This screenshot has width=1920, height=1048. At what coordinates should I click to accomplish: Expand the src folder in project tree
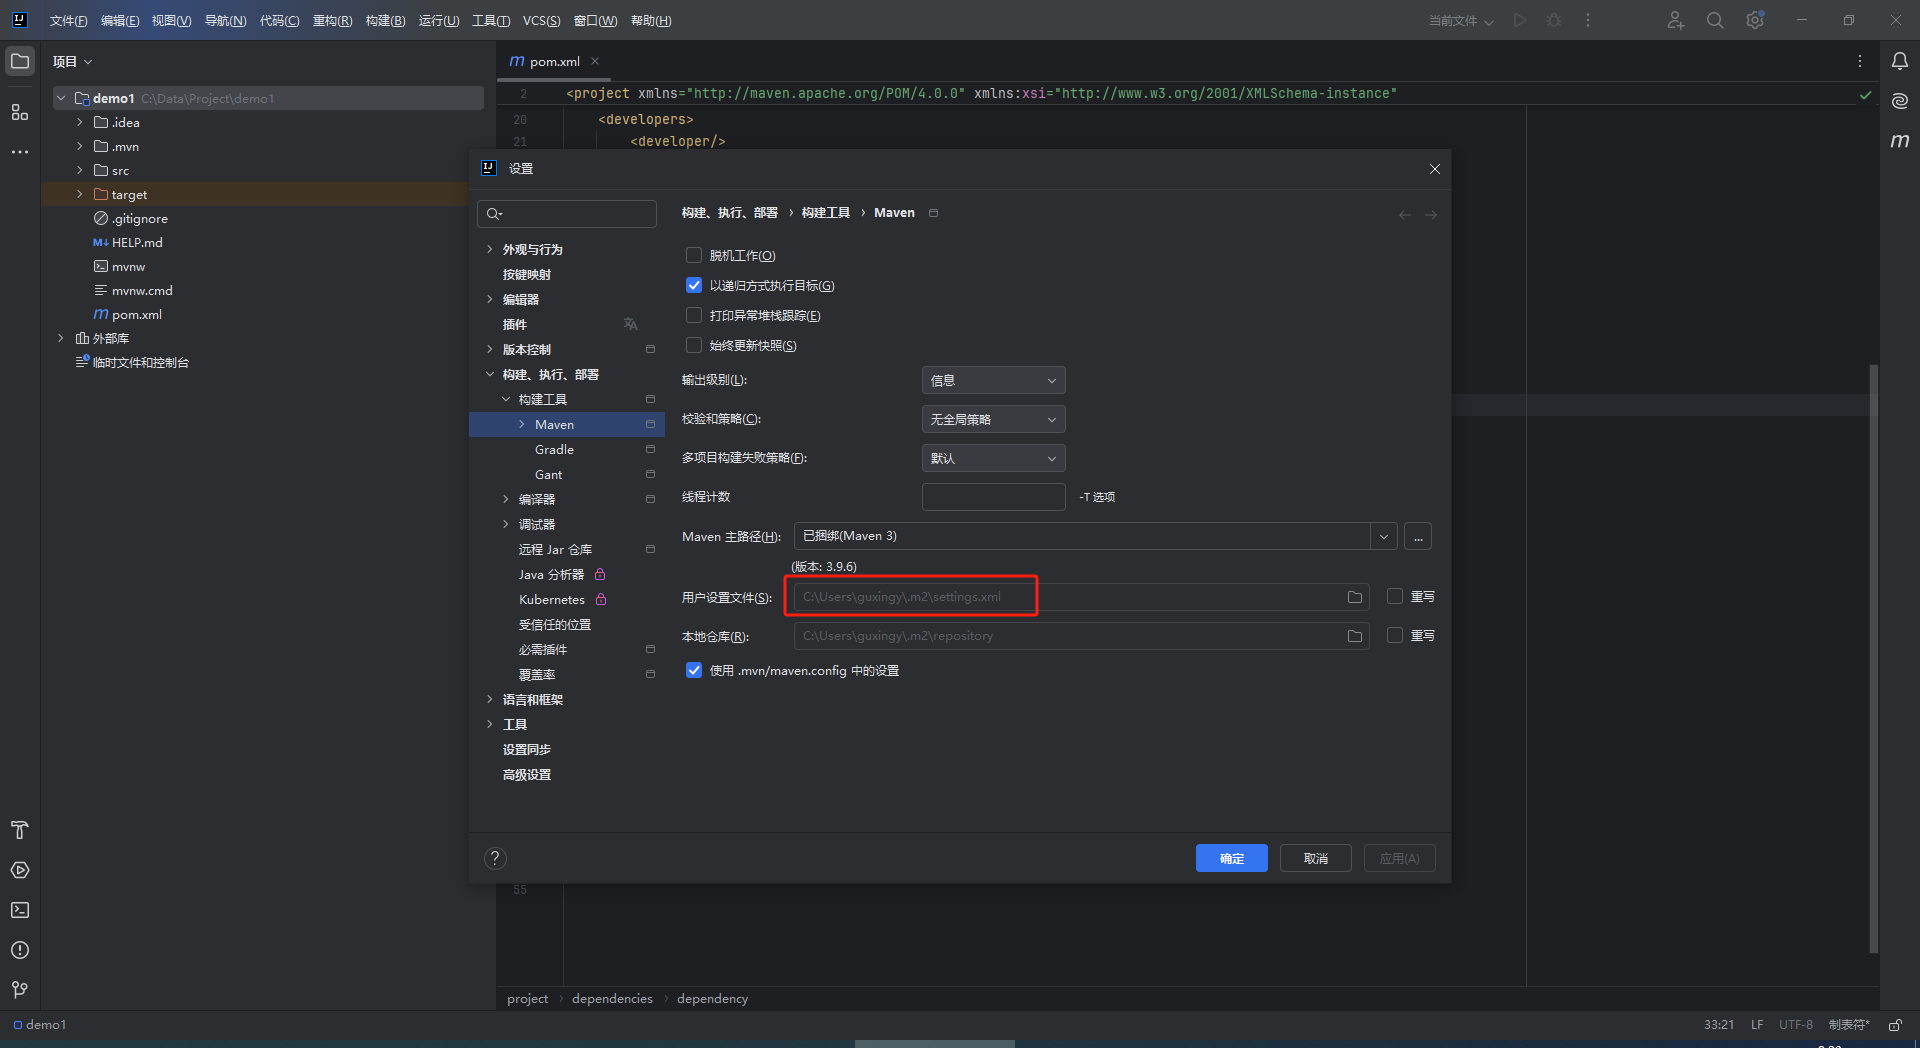pyautogui.click(x=80, y=170)
